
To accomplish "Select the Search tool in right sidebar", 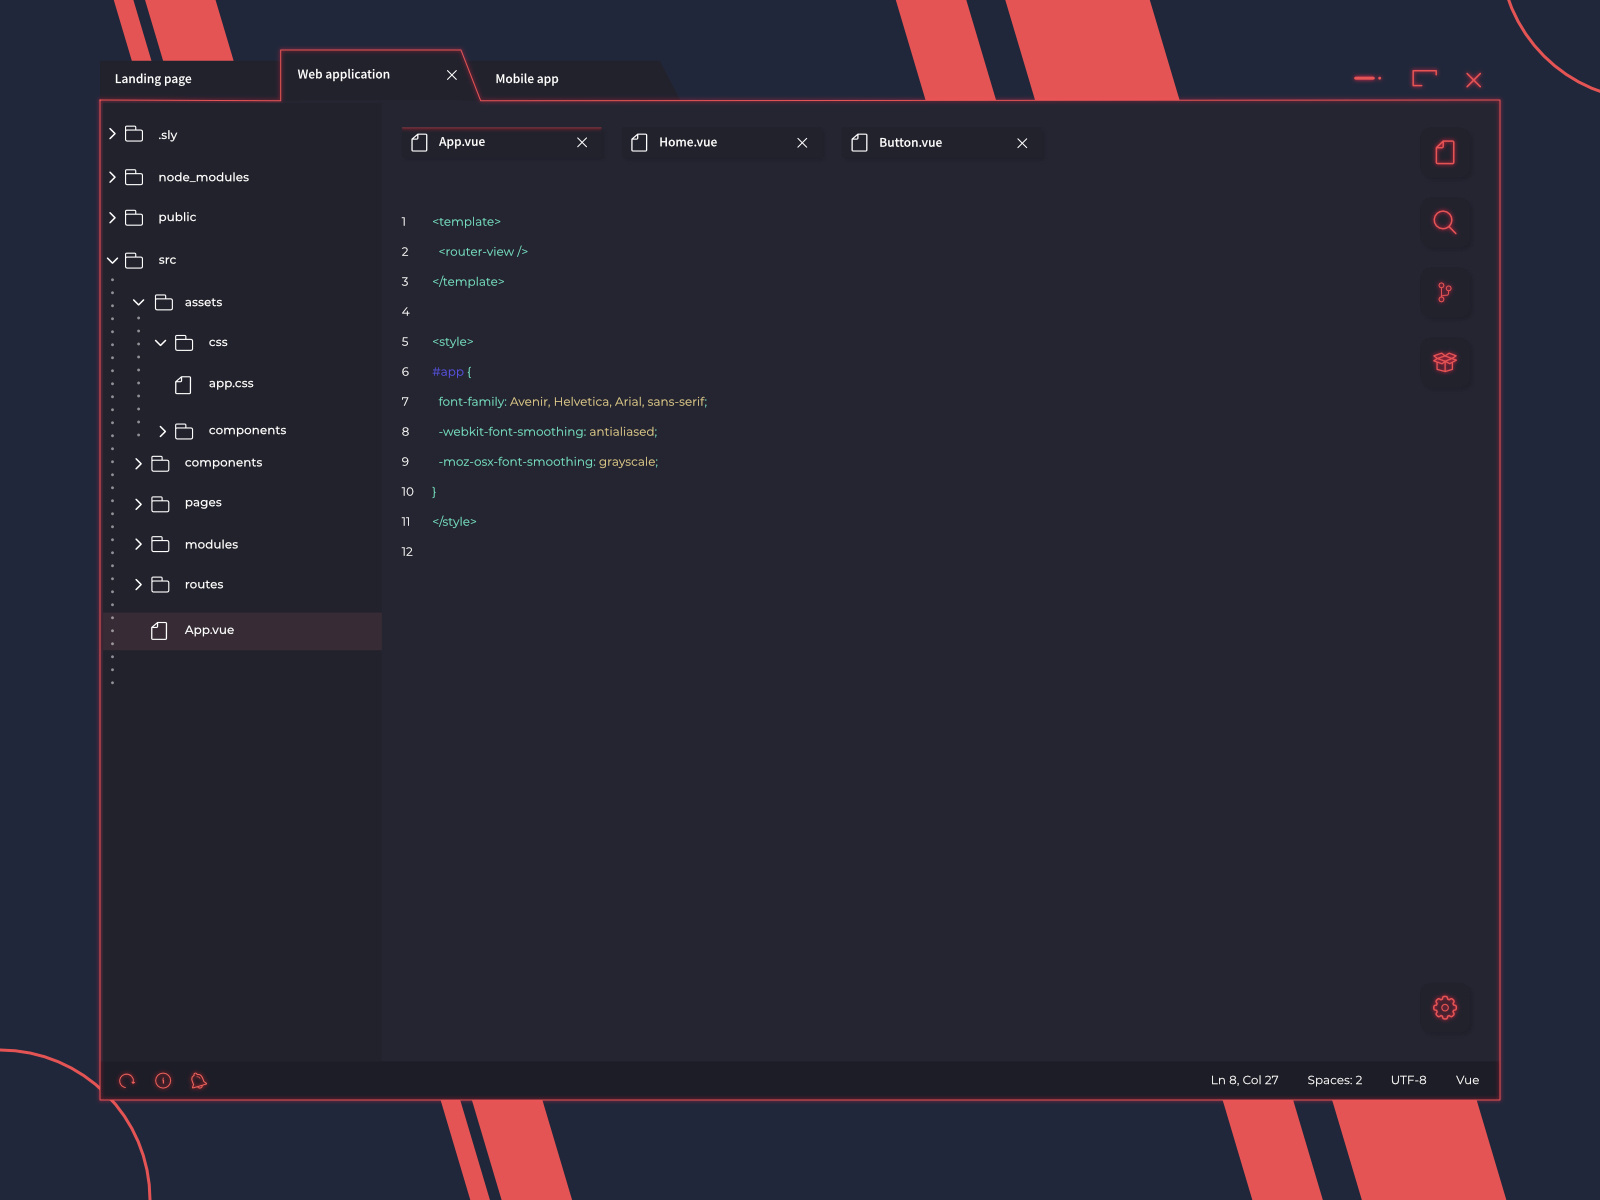I will coord(1445,224).
